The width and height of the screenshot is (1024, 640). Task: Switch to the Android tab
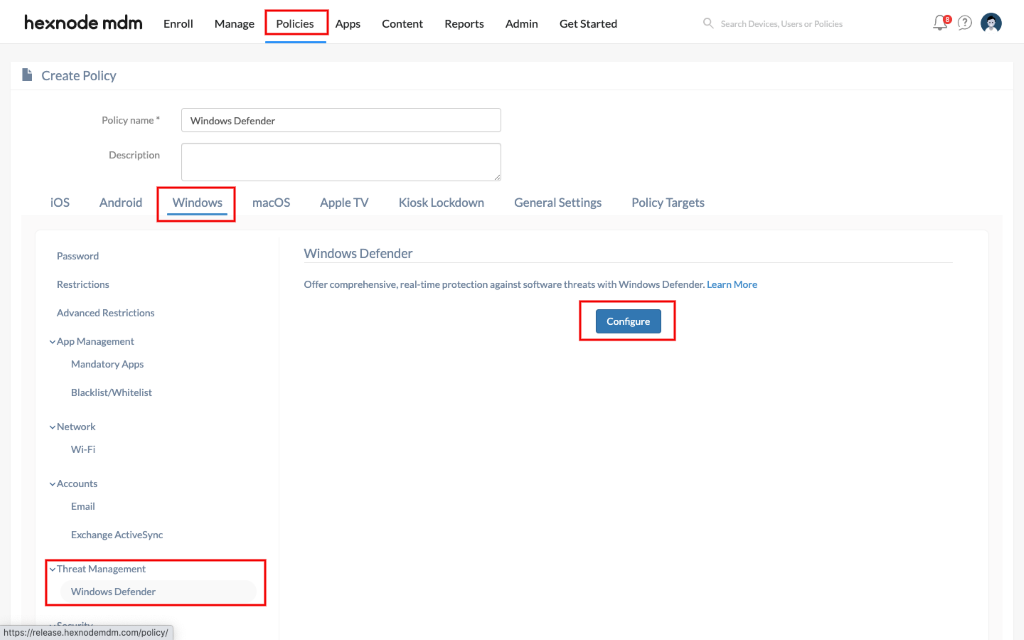[121, 202]
